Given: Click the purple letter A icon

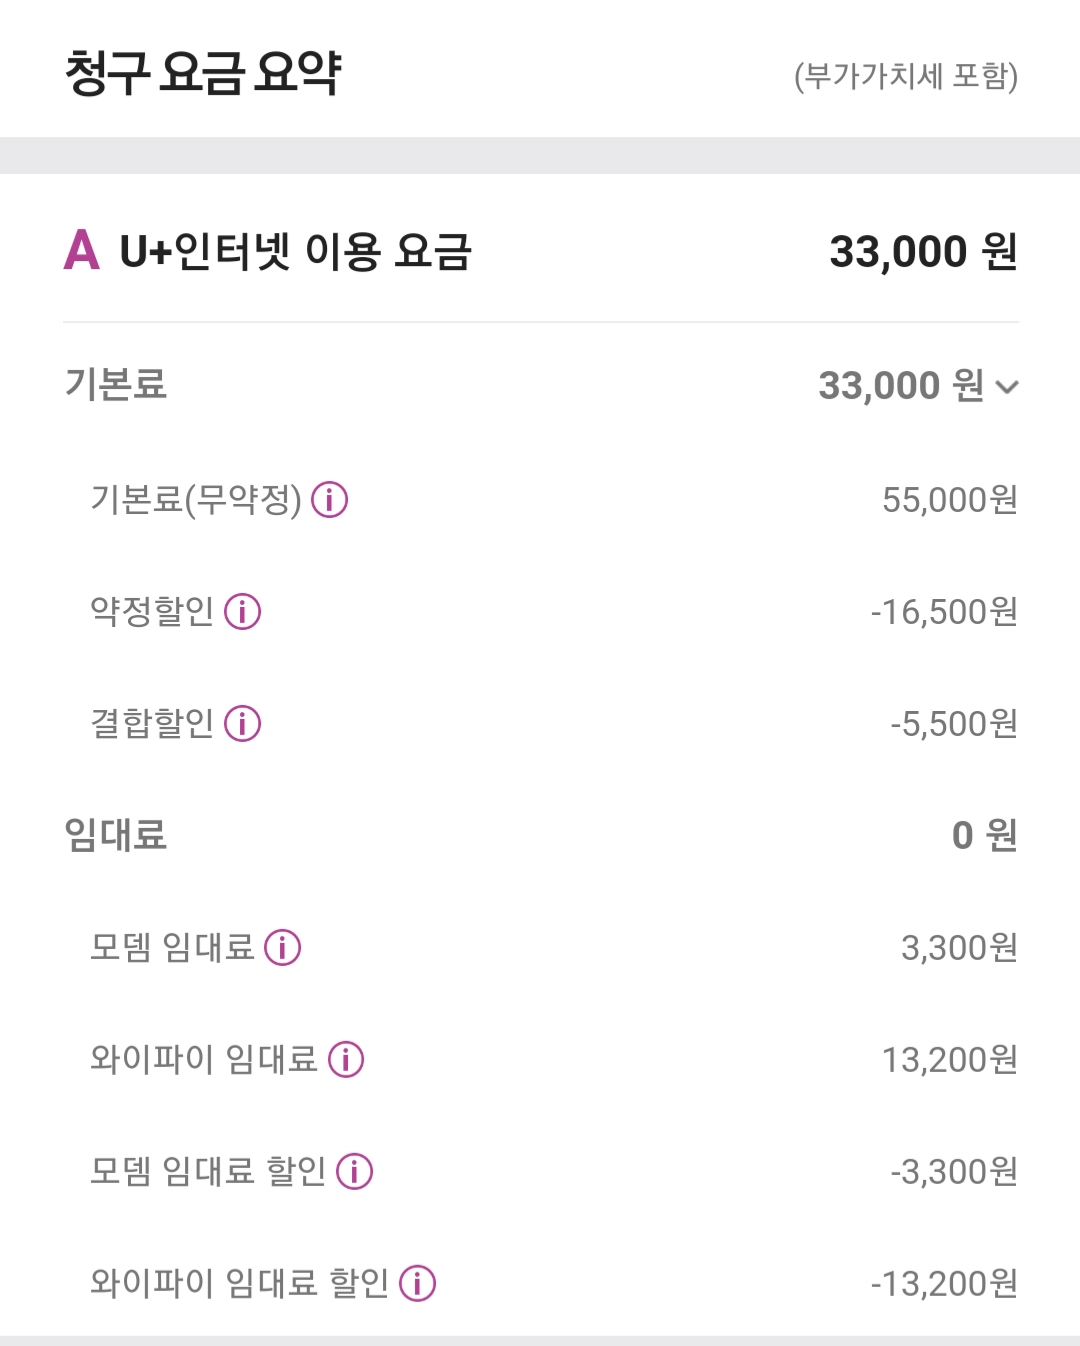Looking at the screenshot, I should 82,250.
